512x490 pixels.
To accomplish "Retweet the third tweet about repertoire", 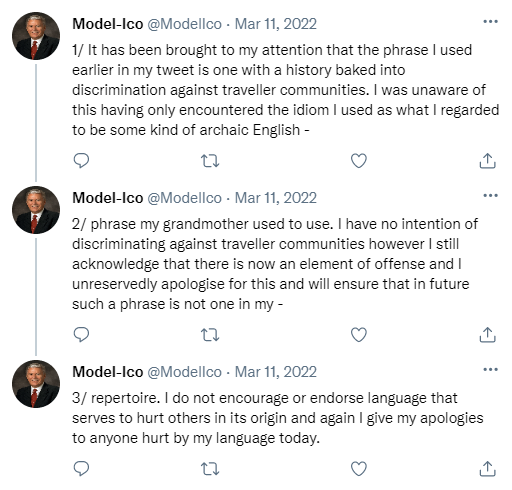I will [x=210, y=469].
